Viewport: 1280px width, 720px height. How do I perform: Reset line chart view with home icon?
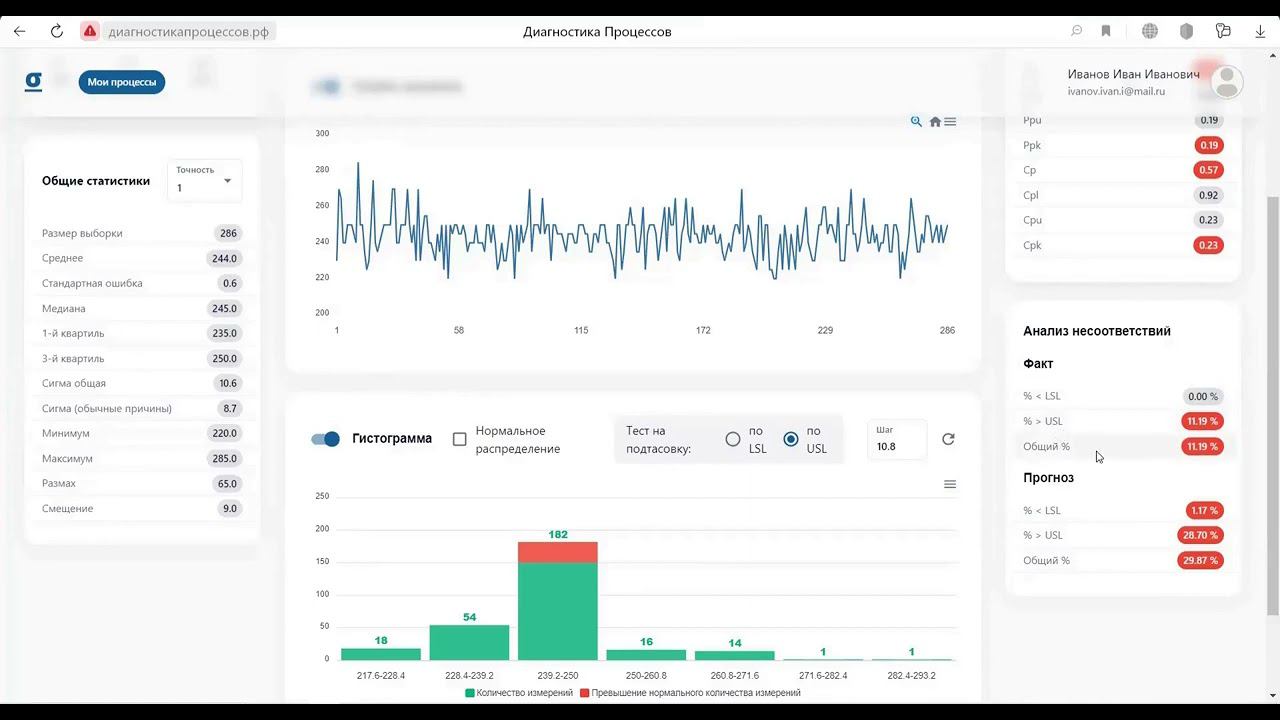[x=935, y=122]
